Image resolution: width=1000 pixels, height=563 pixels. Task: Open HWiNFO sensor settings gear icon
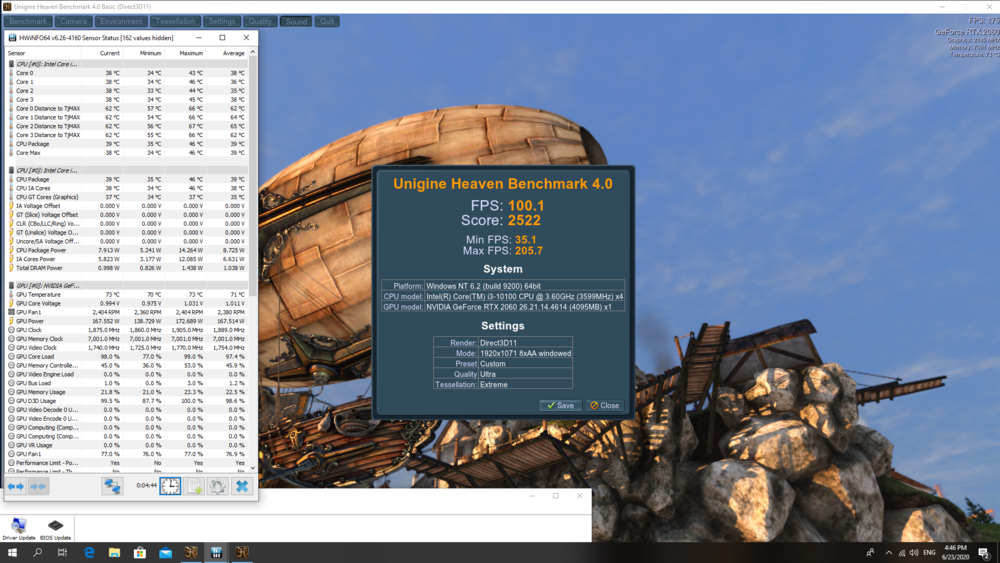217,486
